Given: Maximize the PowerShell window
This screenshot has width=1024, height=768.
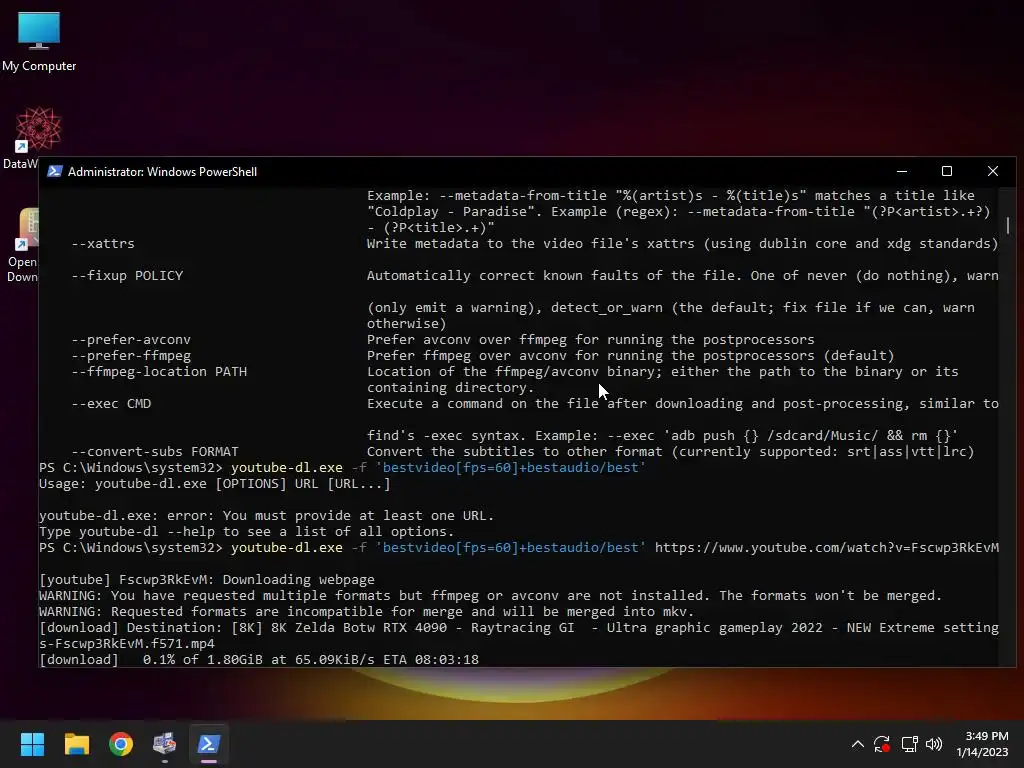Looking at the screenshot, I should click(x=947, y=171).
